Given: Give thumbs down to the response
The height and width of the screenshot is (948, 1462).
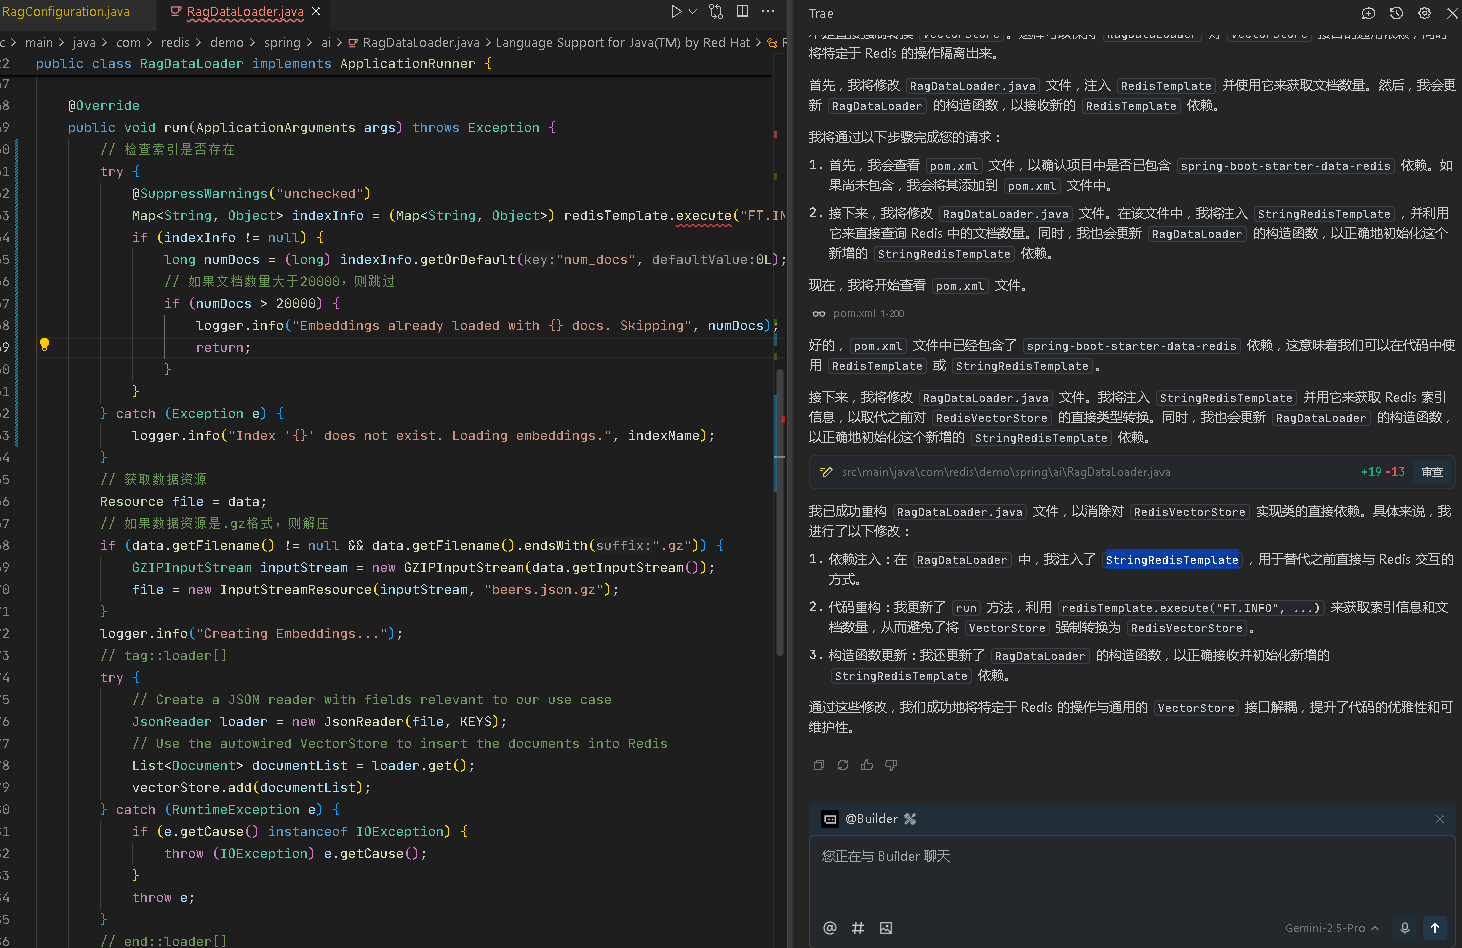Looking at the screenshot, I should pyautogui.click(x=891, y=765).
